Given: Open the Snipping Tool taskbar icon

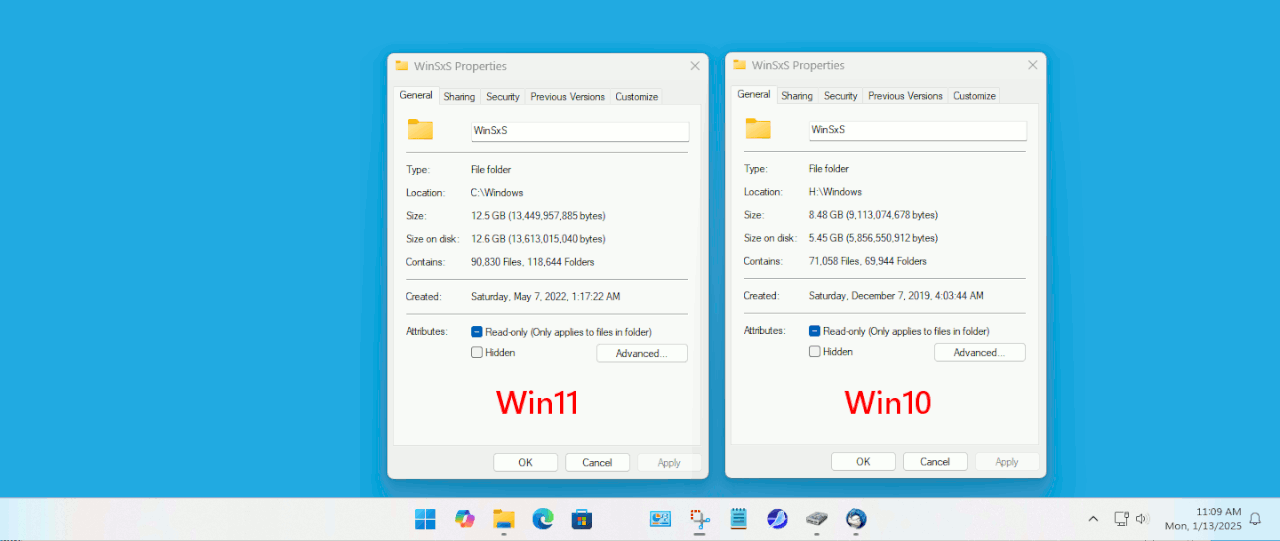Looking at the screenshot, I should (699, 518).
